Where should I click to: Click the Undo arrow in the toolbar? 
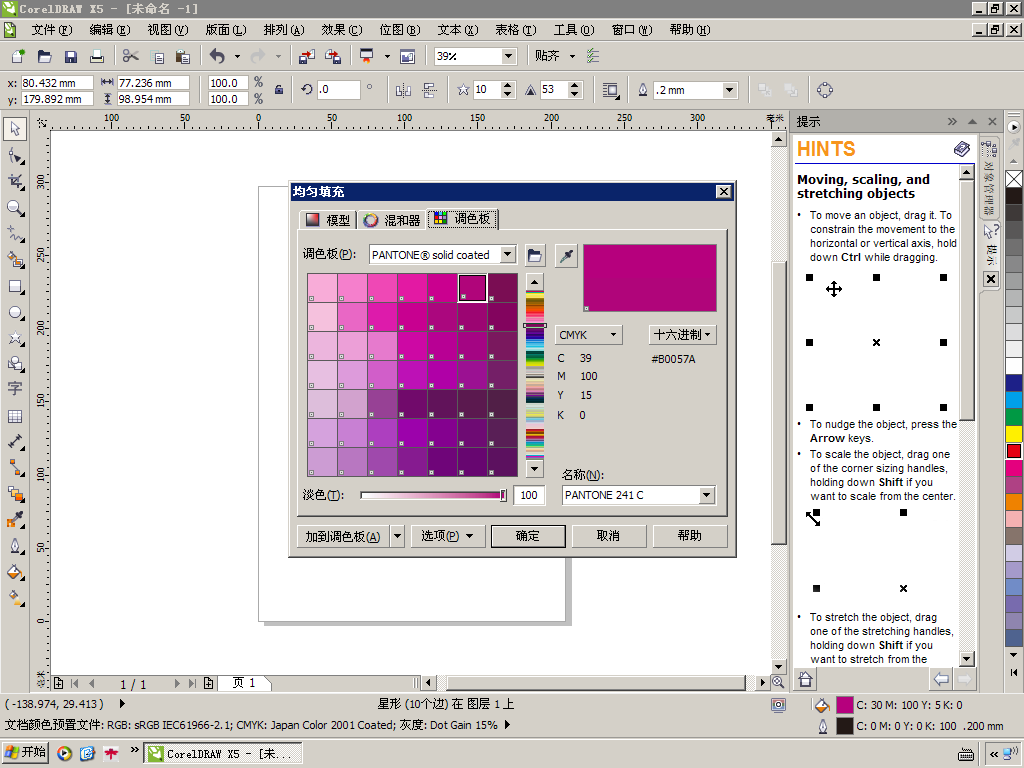click(217, 57)
